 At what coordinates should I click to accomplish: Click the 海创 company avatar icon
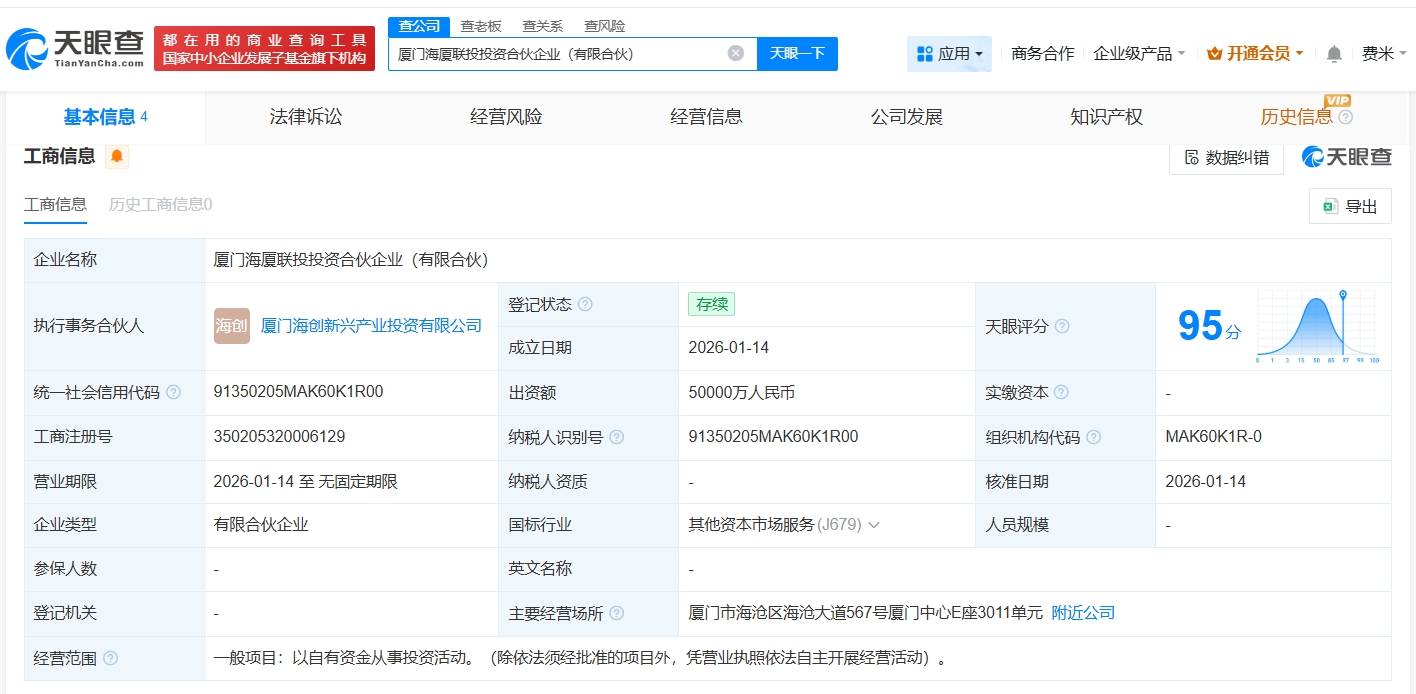(x=232, y=326)
